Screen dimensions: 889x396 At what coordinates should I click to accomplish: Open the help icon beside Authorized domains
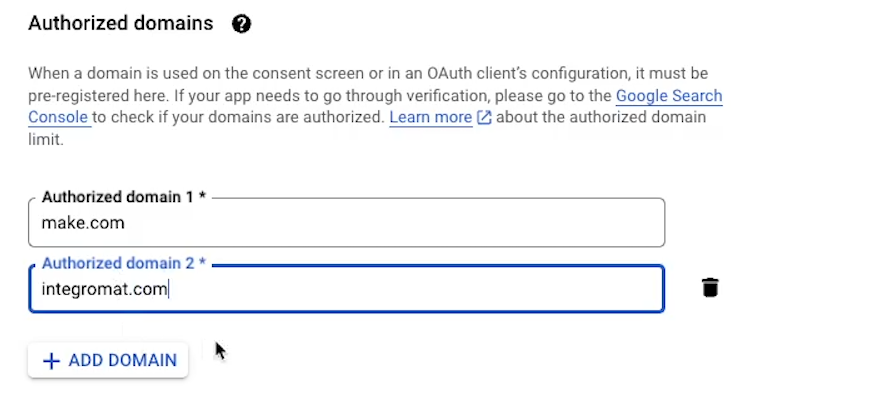coord(242,24)
